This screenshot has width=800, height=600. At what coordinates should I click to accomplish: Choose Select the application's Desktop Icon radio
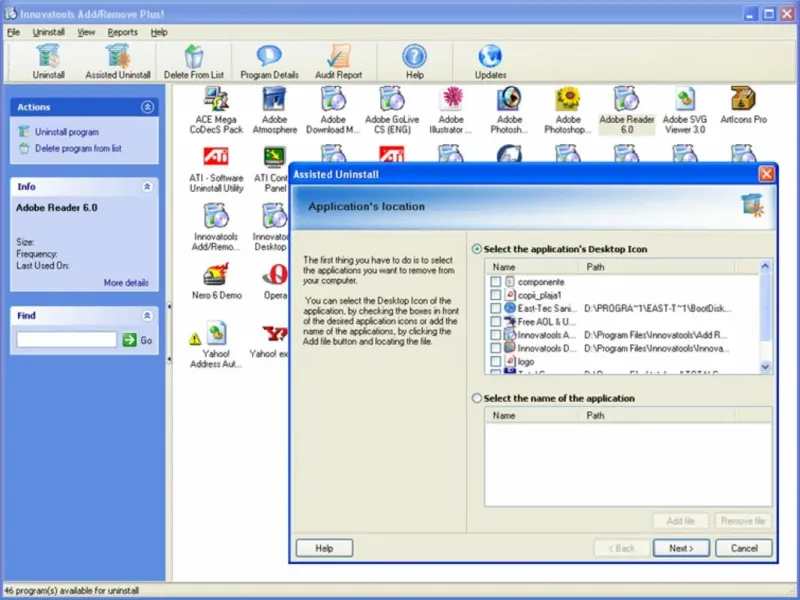coord(477,249)
